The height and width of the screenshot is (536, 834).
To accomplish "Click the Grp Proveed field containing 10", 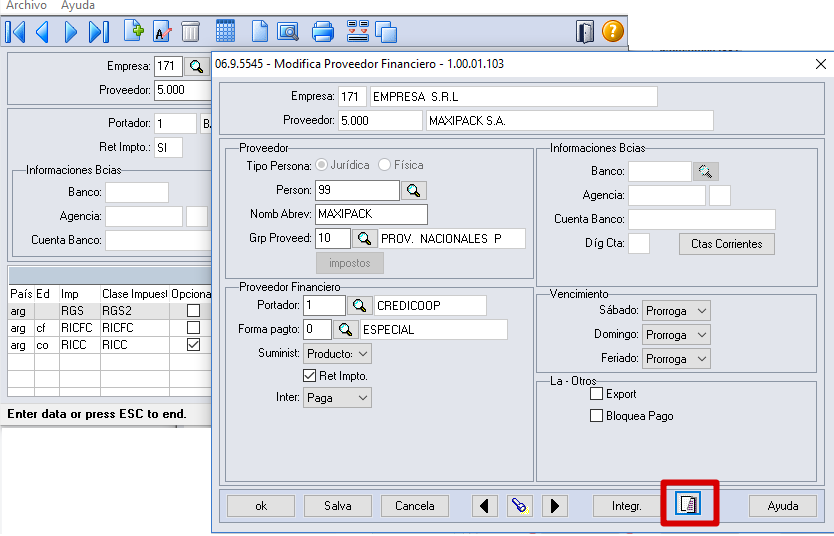I will (333, 238).
